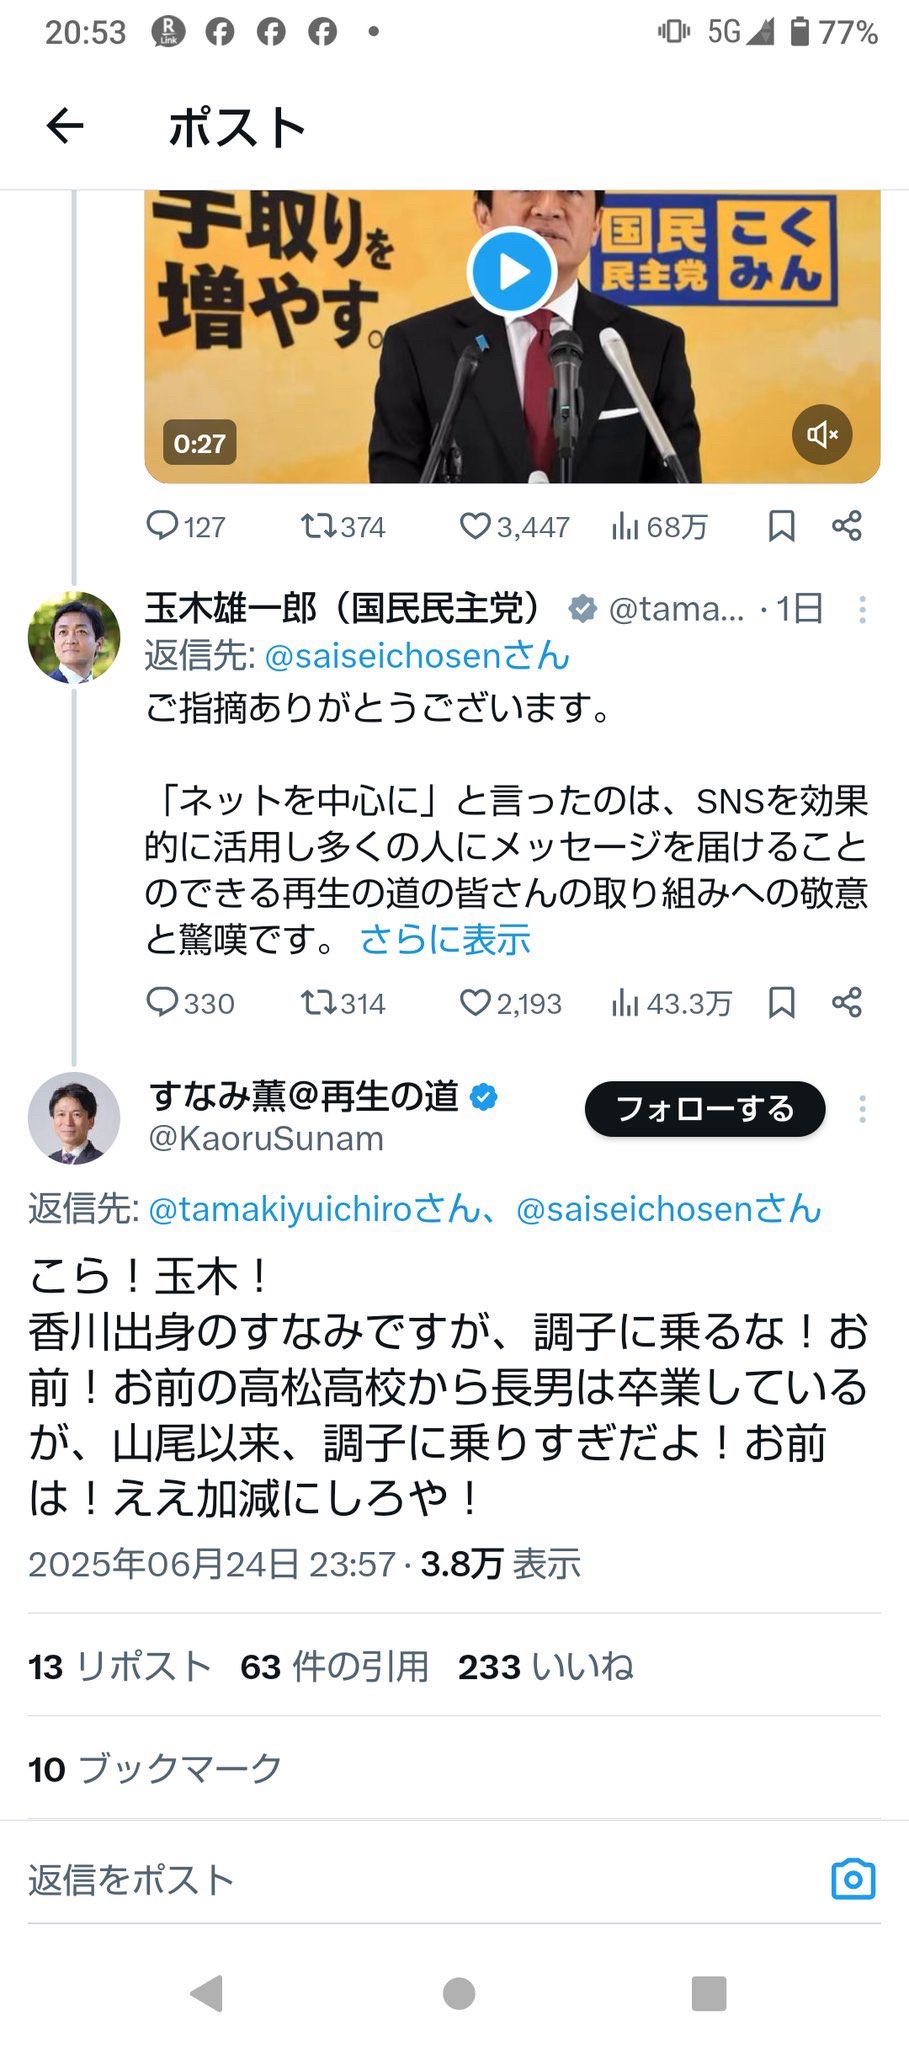Open replies on the video post (127)
Image resolution: width=909 pixels, height=2048 pixels.
(x=186, y=526)
